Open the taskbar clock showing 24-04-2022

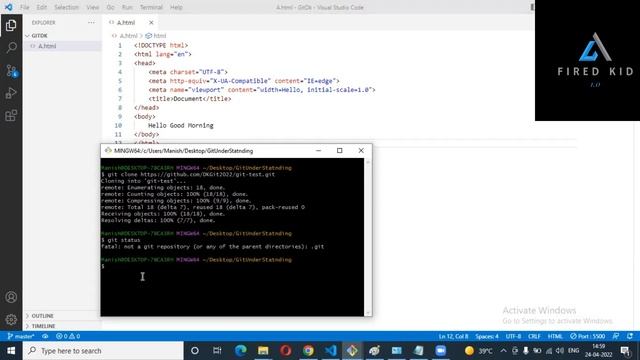(x=599, y=351)
